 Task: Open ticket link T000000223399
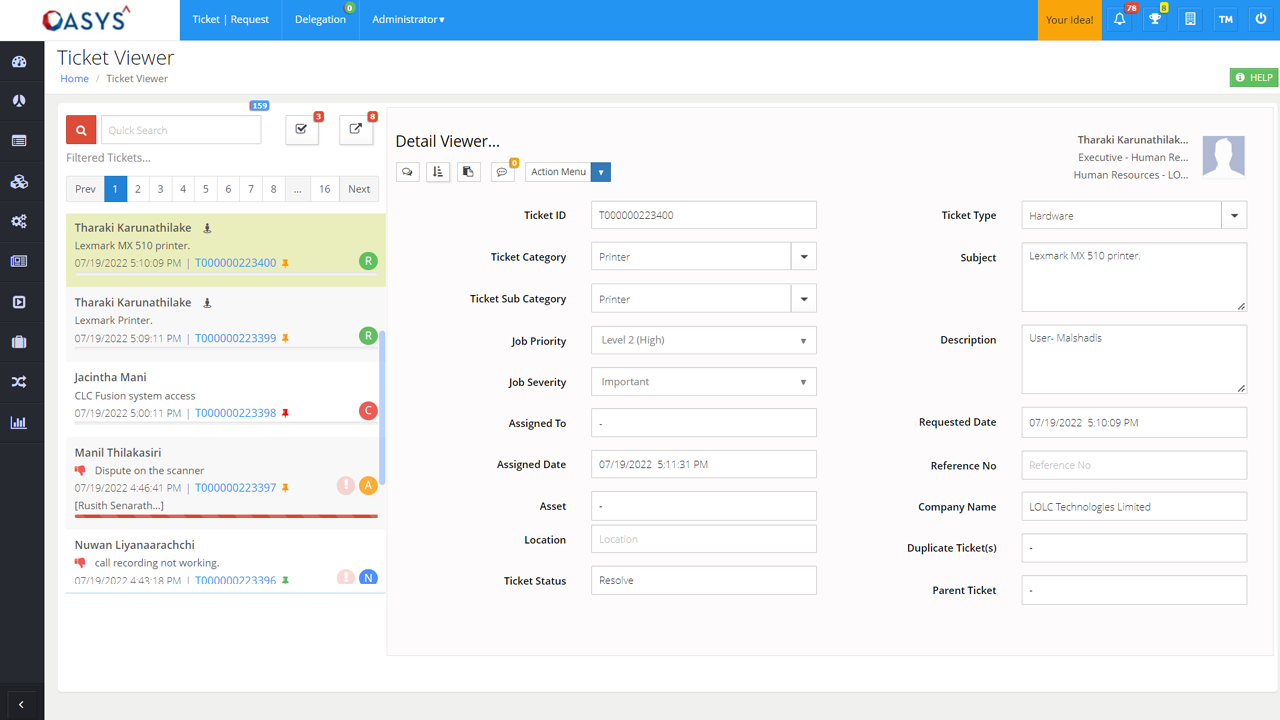click(x=235, y=338)
